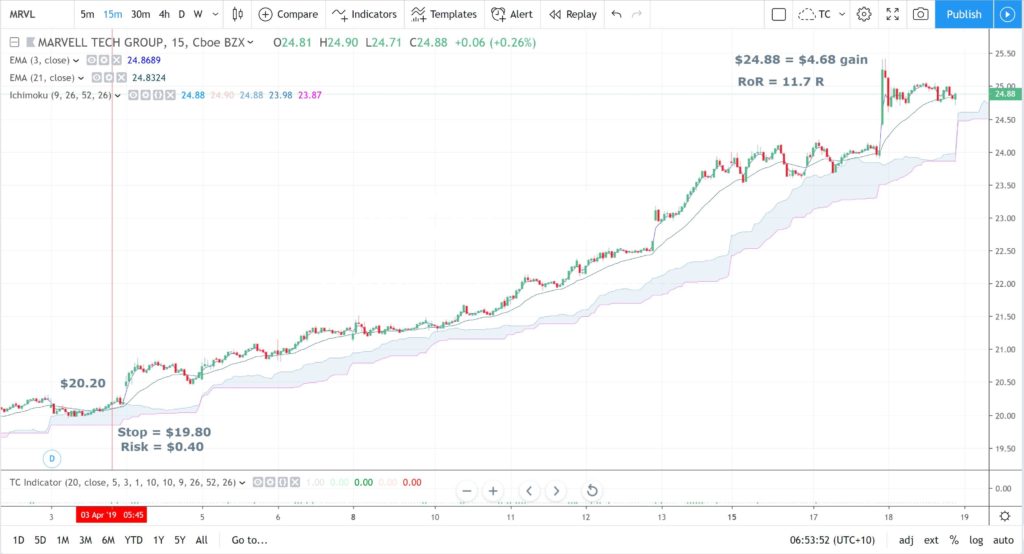Reset chart view circular arrow icon
The width and height of the screenshot is (1024, 554).
click(592, 491)
